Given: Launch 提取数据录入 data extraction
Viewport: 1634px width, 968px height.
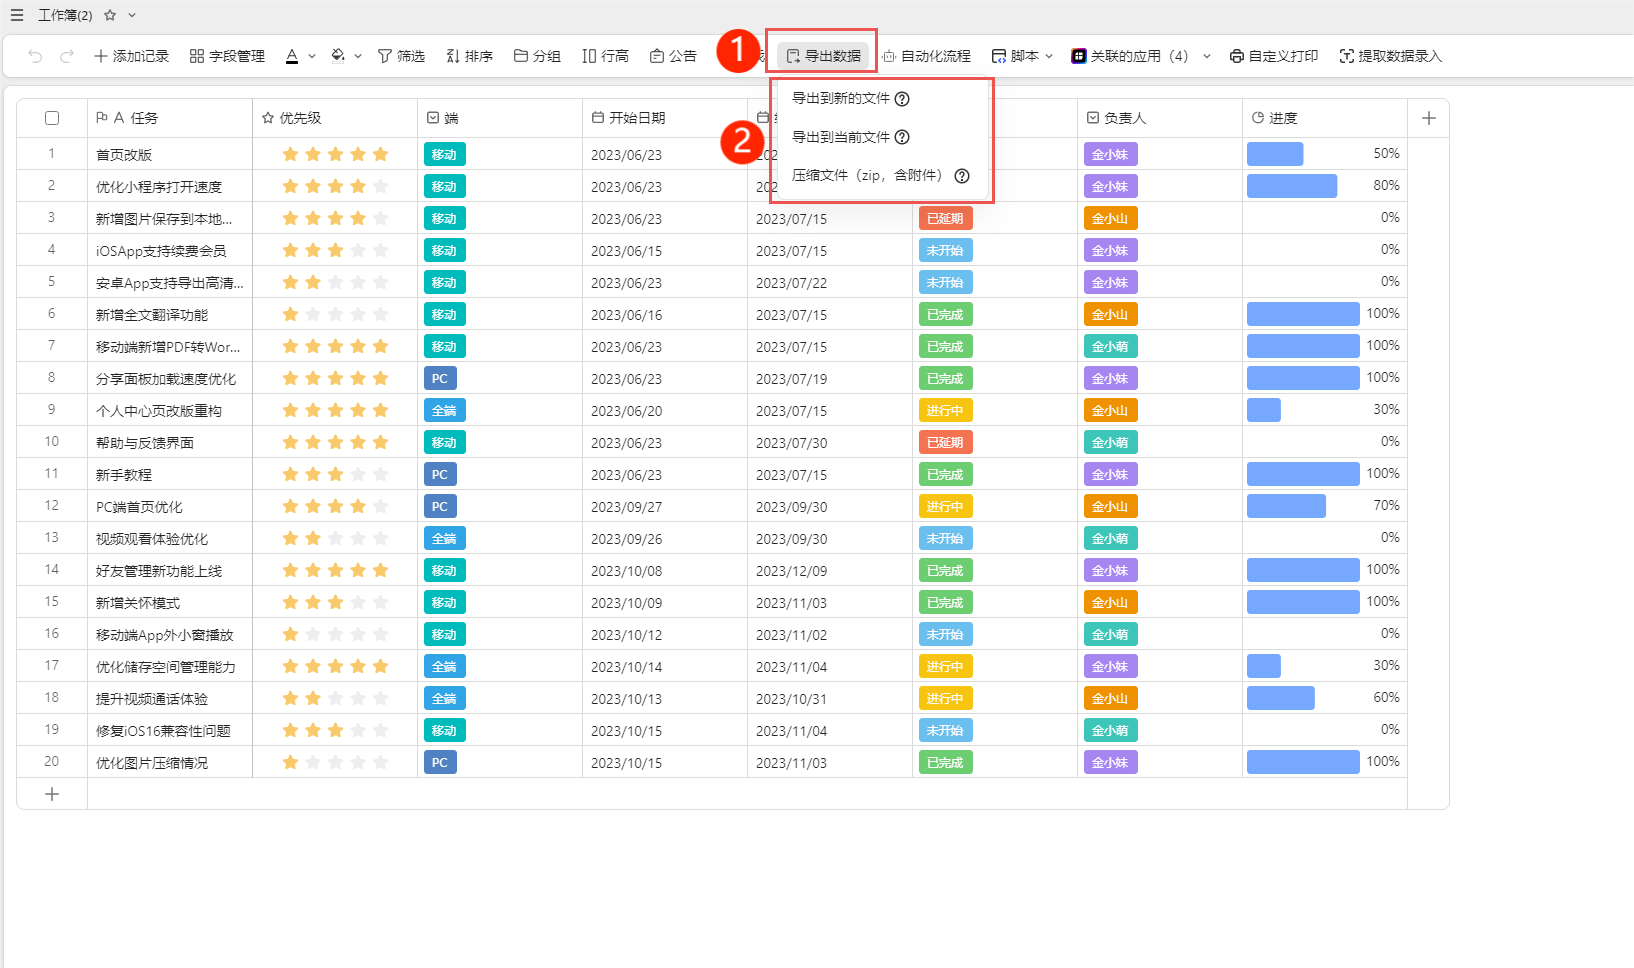Looking at the screenshot, I should tap(1390, 56).
